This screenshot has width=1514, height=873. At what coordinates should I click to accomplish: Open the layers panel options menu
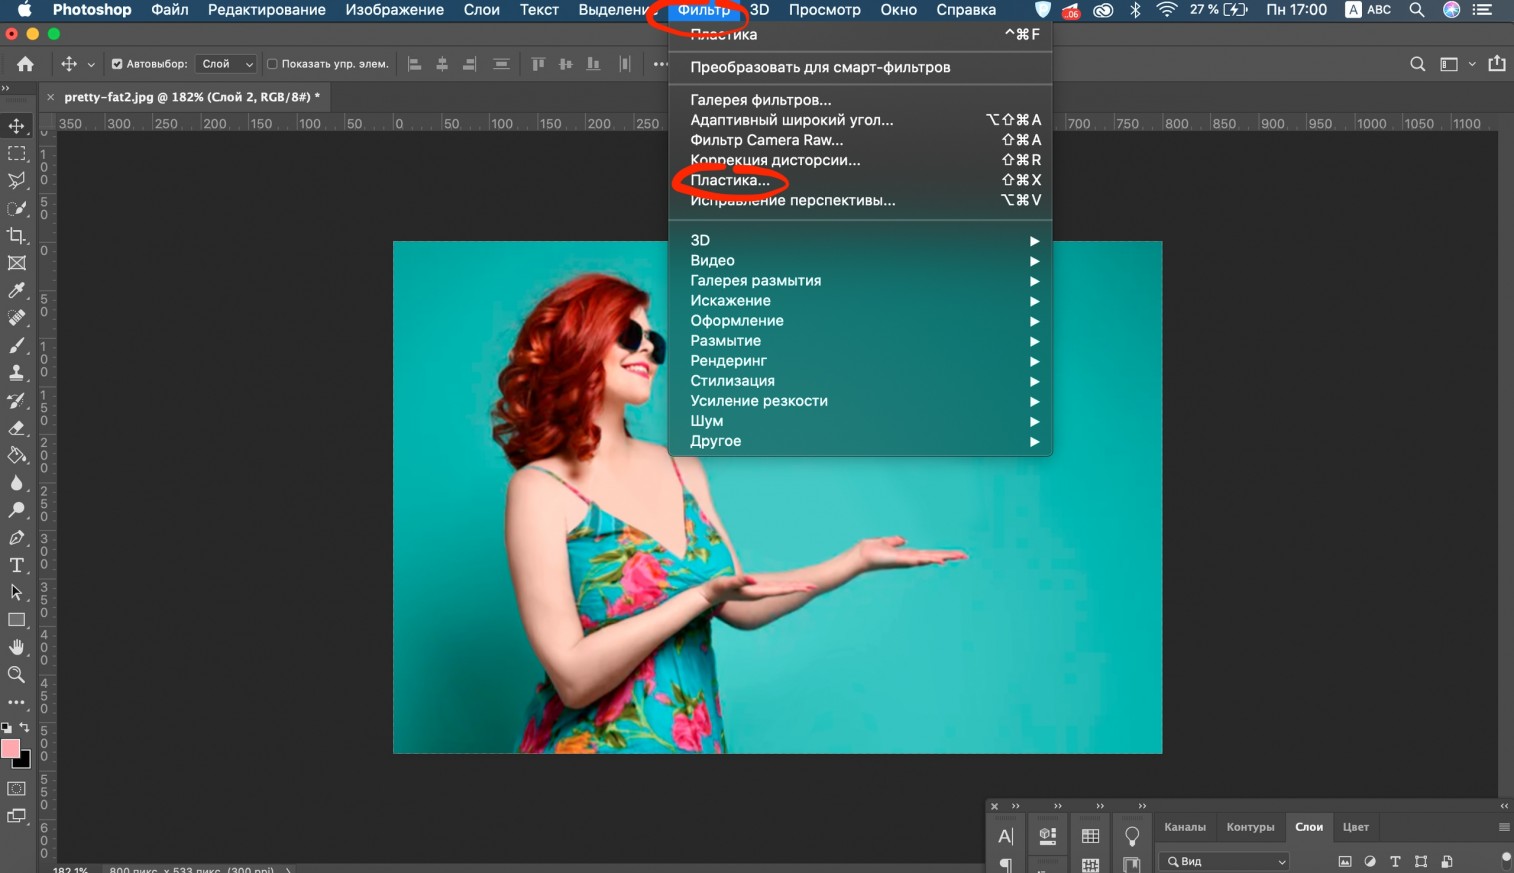point(1504,827)
